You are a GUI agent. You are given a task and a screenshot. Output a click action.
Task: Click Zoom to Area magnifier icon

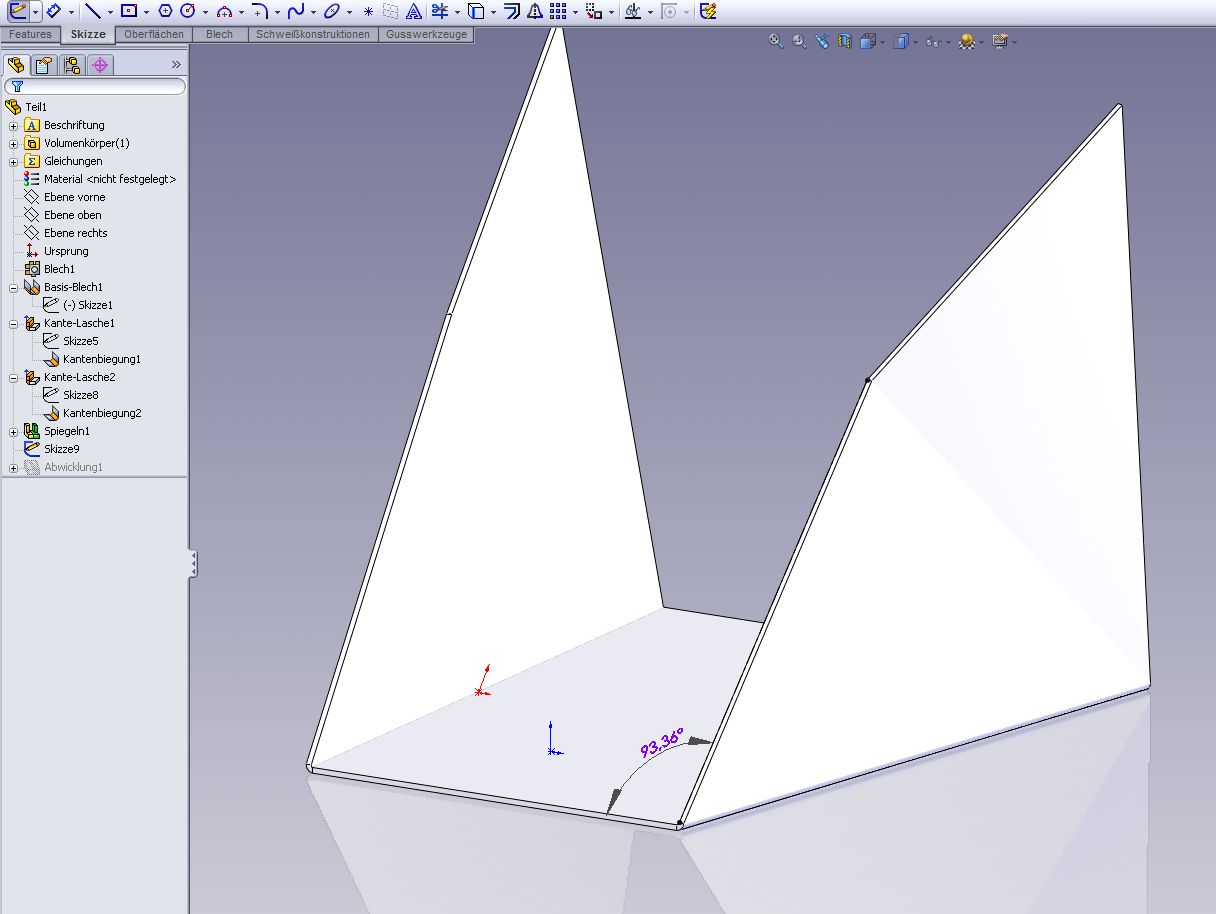click(798, 41)
